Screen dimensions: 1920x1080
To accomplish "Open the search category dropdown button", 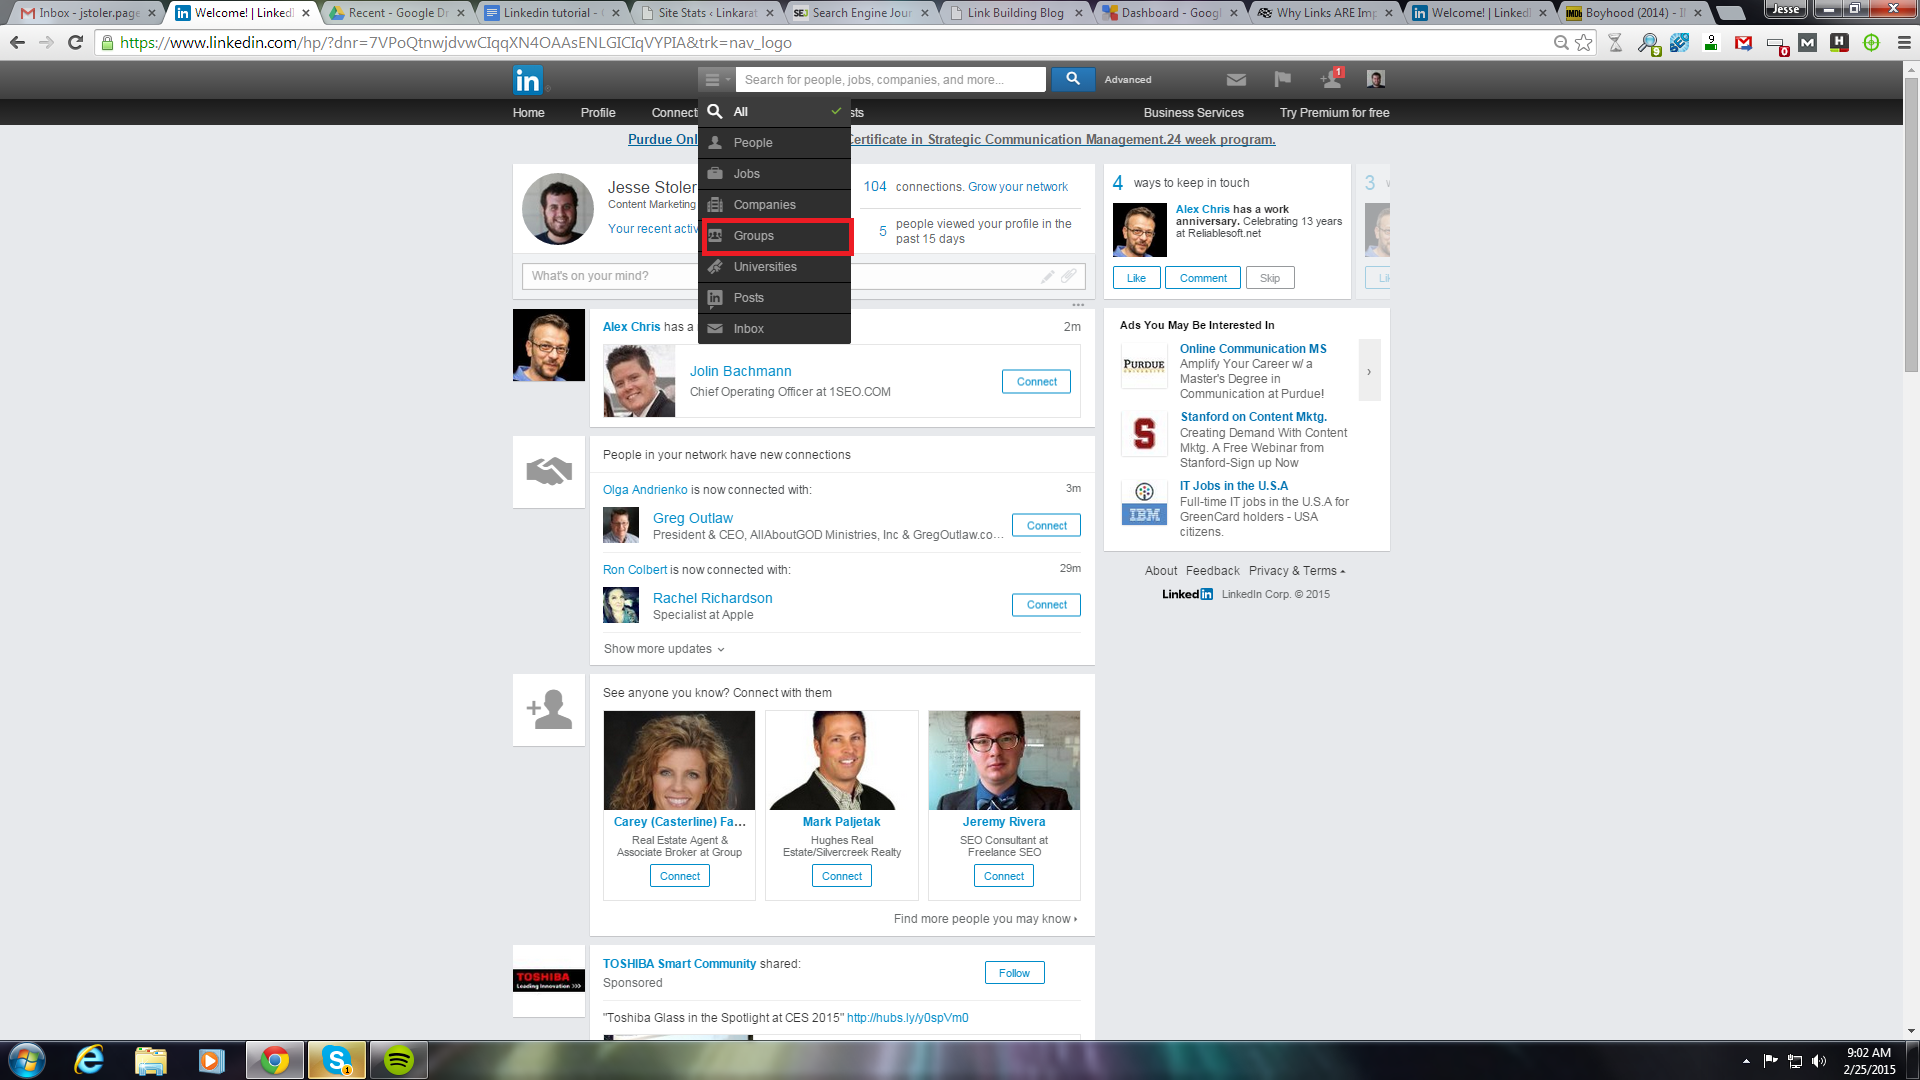I will point(716,79).
